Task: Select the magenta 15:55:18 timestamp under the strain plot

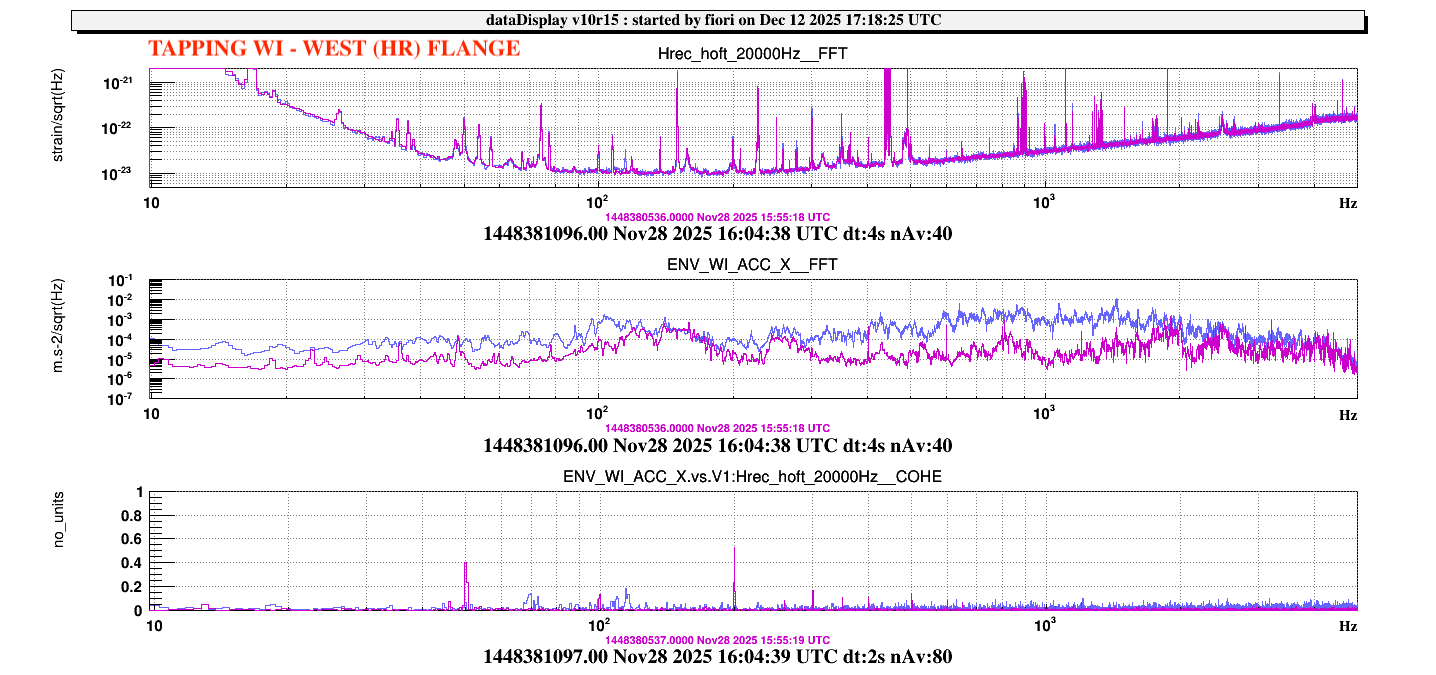Action: (717, 217)
